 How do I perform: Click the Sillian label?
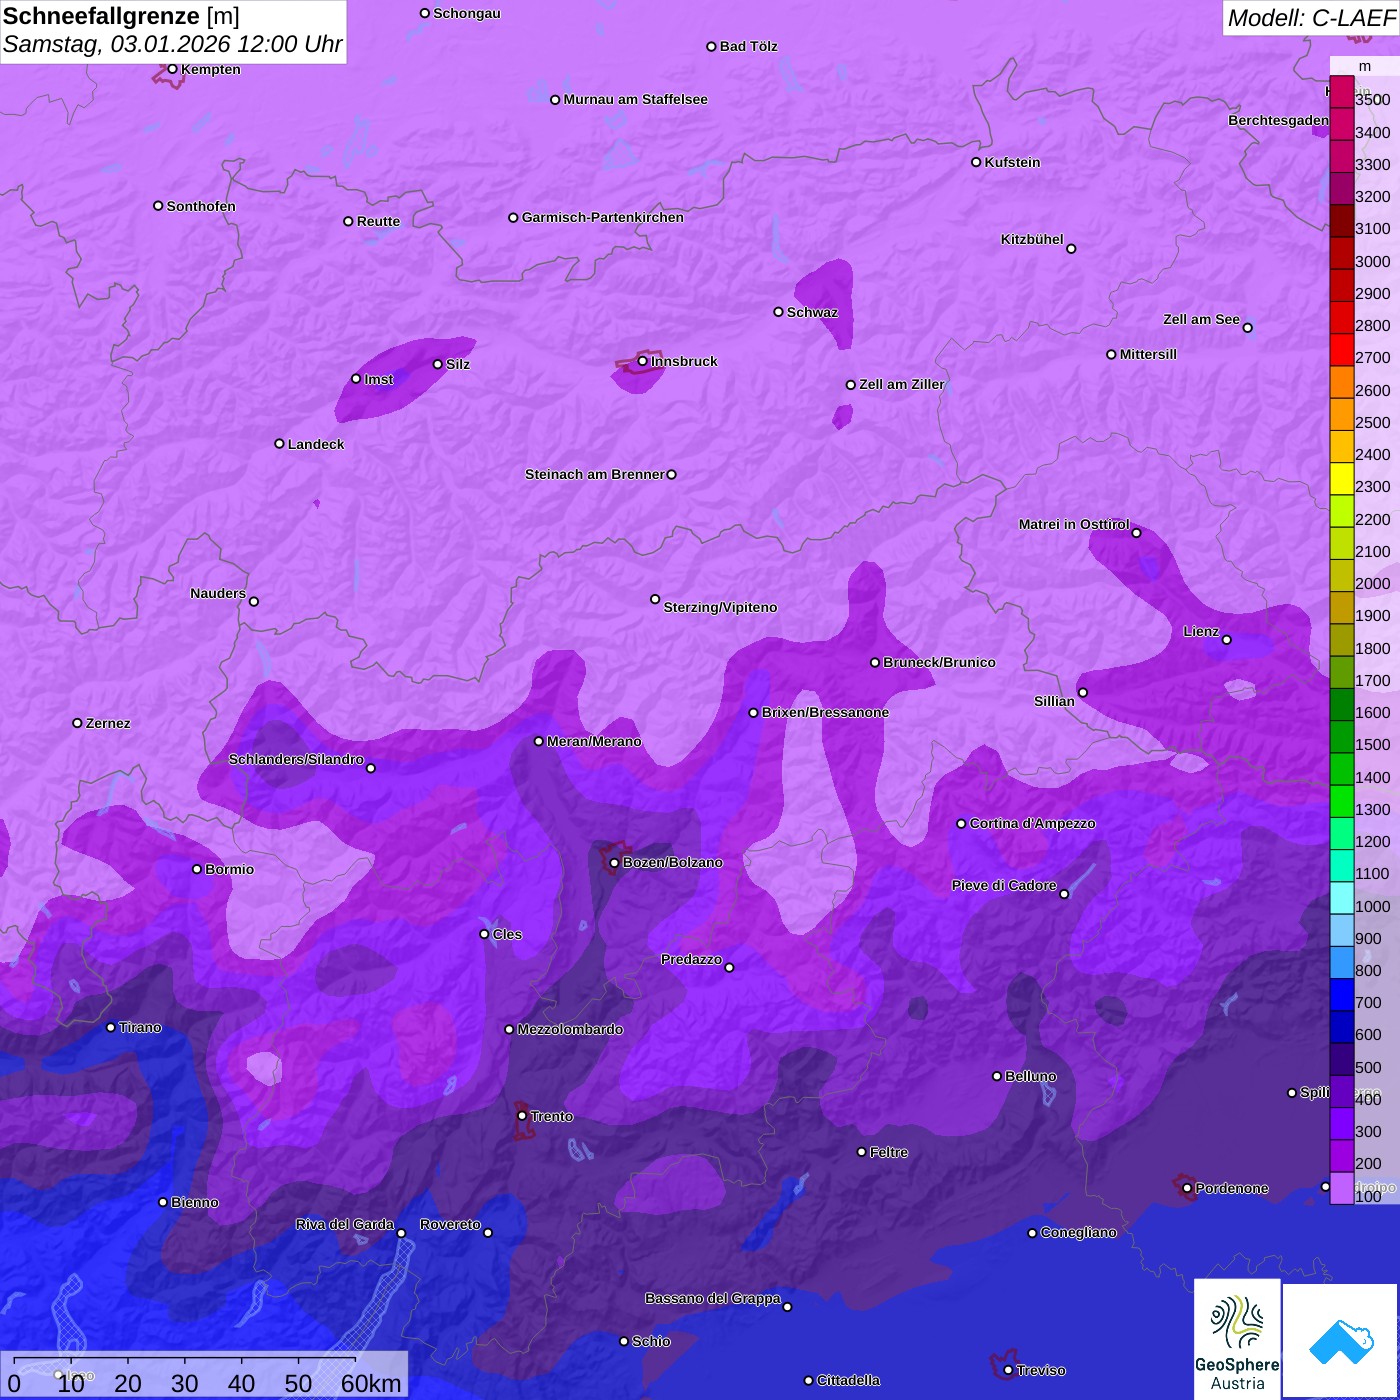pyautogui.click(x=1054, y=701)
